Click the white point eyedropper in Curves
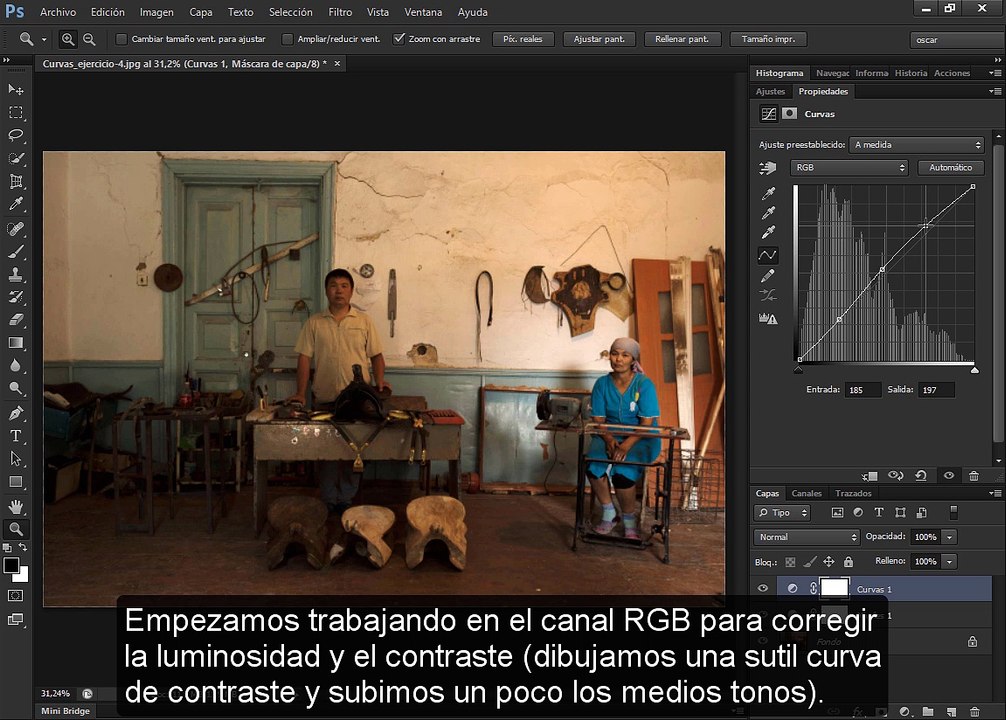 point(768,232)
